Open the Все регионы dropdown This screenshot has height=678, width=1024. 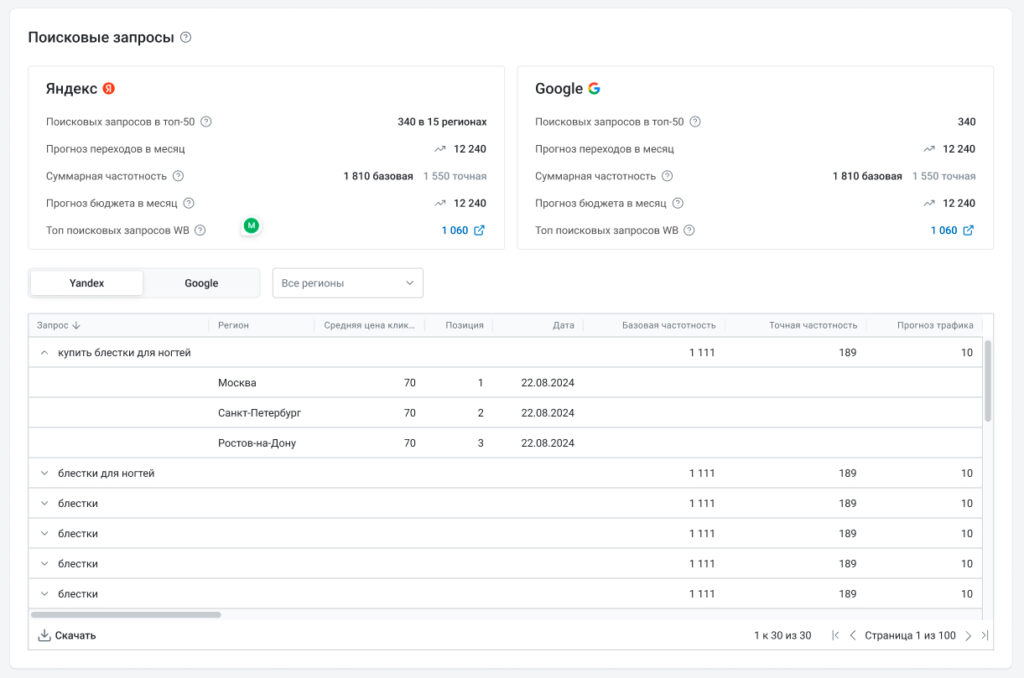[347, 283]
